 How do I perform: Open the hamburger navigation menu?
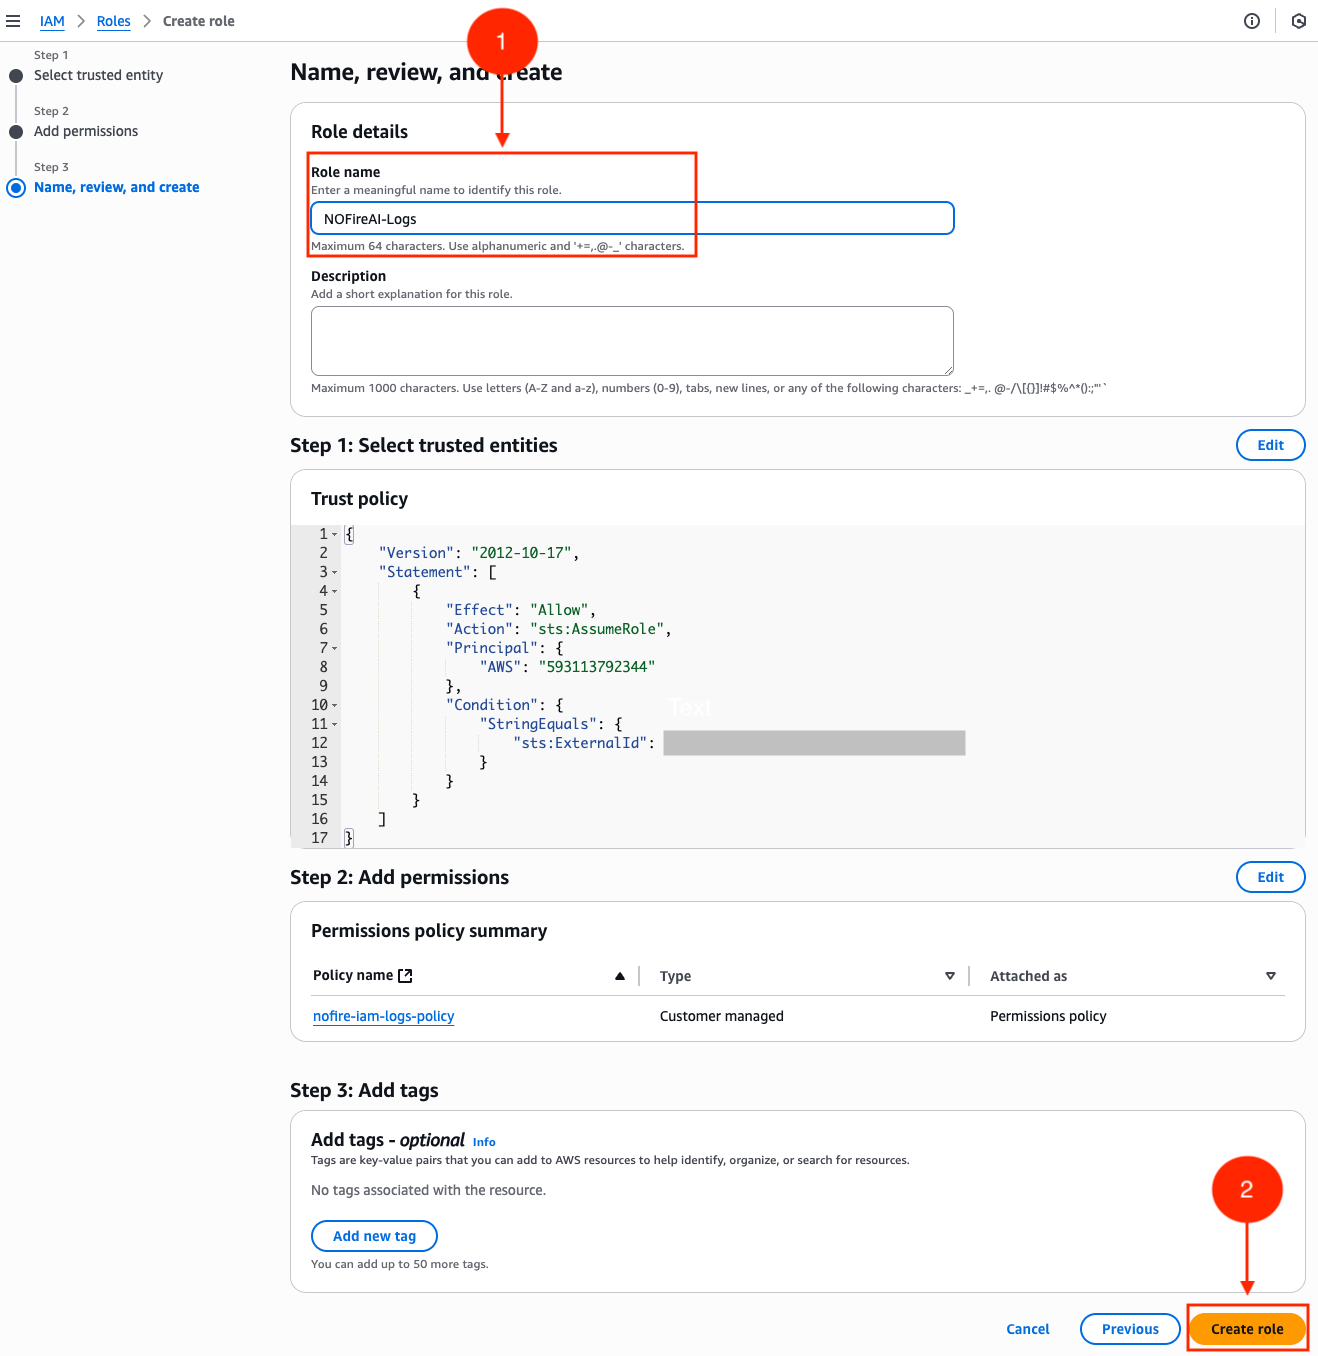point(13,21)
